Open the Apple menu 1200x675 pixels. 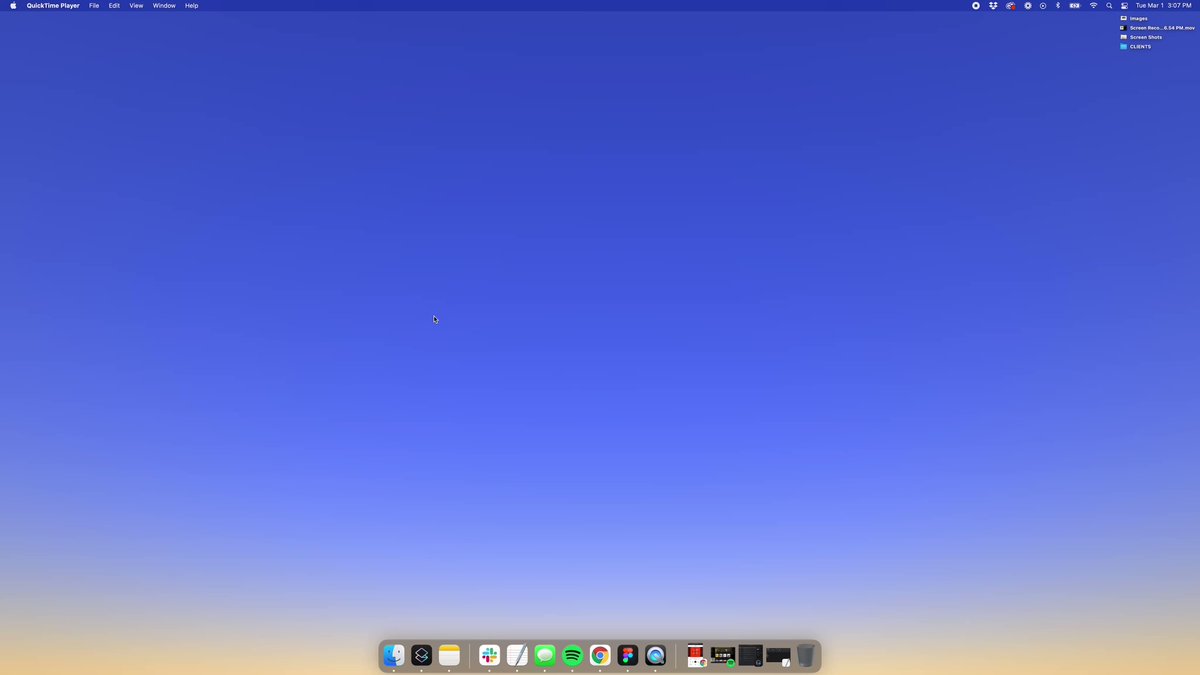pos(13,5)
